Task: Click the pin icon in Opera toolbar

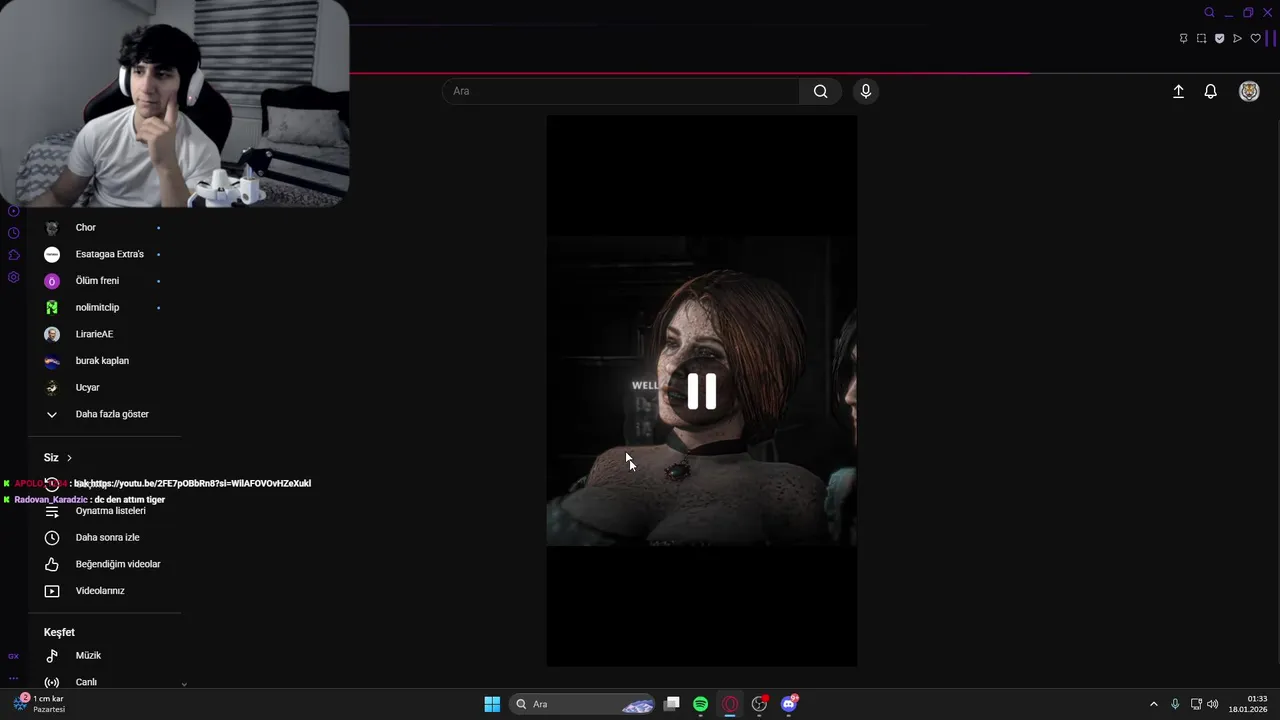Action: (x=1183, y=38)
